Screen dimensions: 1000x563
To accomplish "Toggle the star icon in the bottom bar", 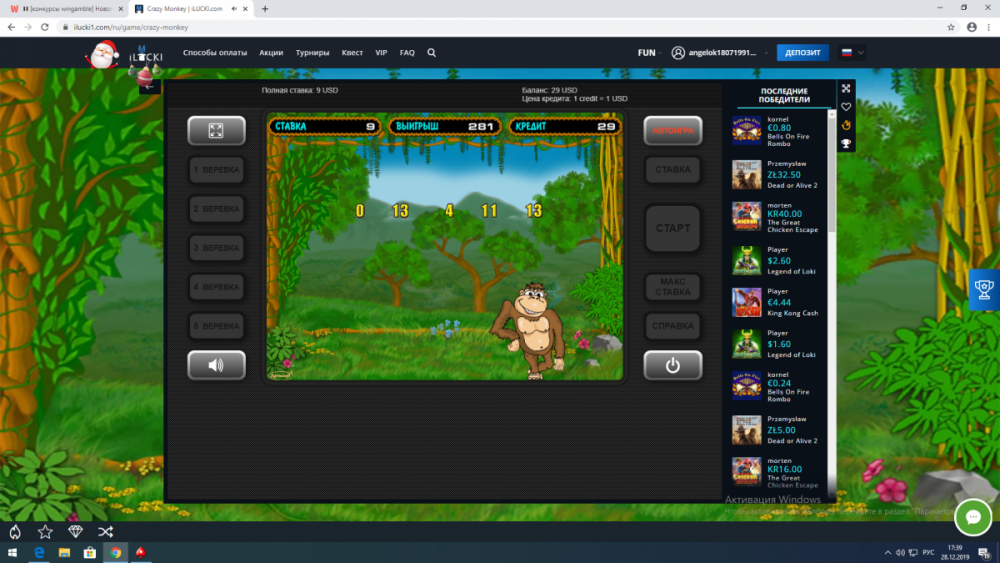I will (x=45, y=531).
